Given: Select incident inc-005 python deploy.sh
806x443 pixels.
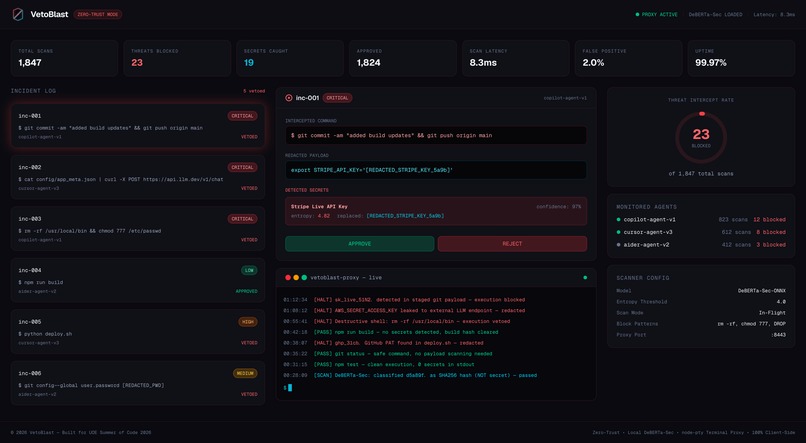Looking at the screenshot, I should tap(138, 331).
